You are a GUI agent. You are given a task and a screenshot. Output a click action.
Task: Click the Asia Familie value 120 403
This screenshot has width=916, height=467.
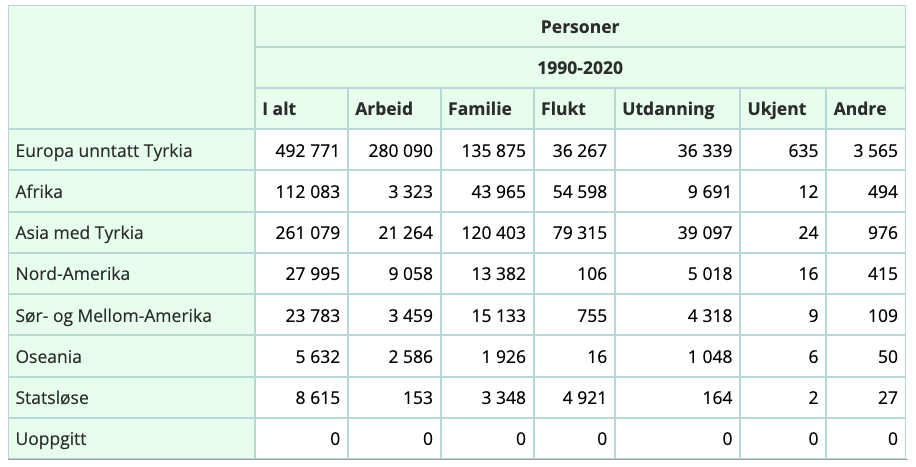[484, 233]
